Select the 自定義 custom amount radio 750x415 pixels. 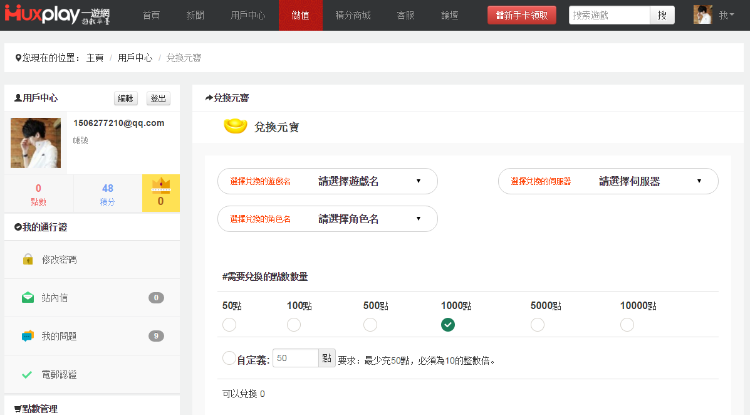[229, 358]
